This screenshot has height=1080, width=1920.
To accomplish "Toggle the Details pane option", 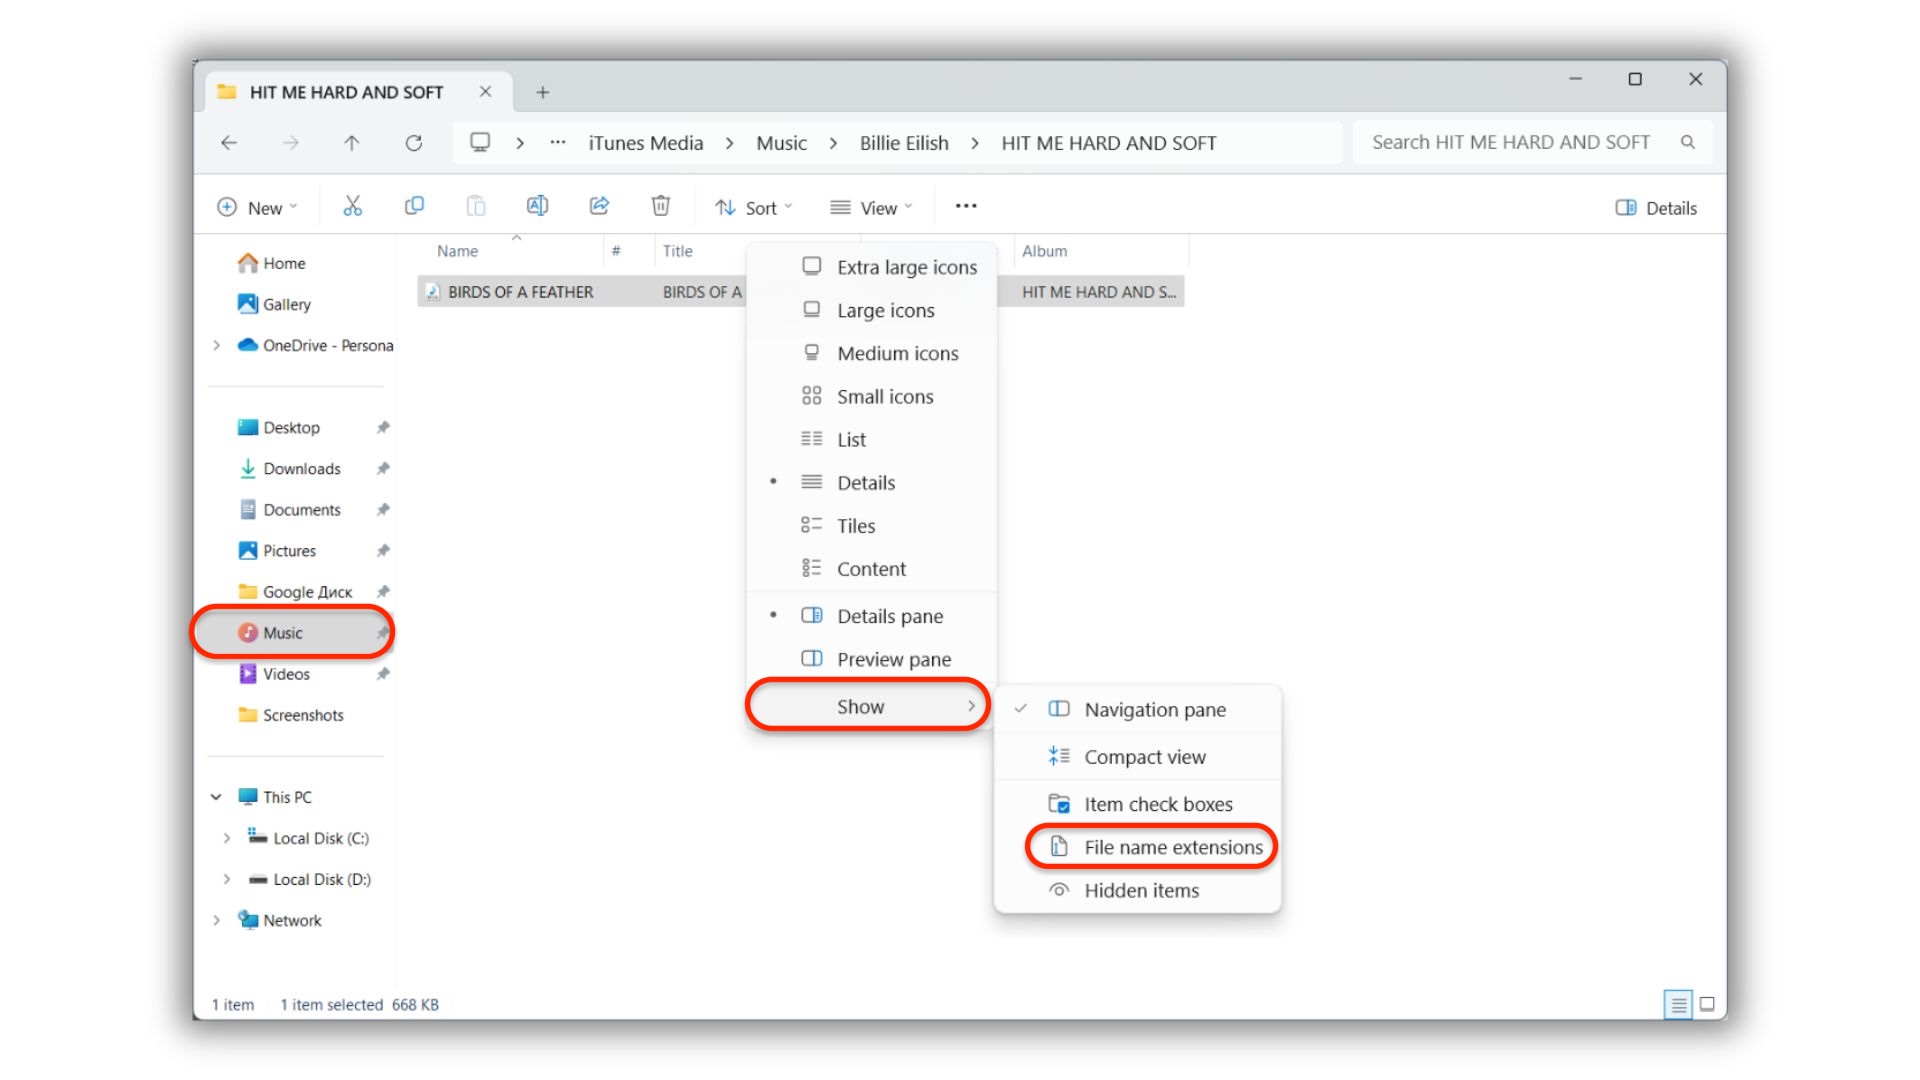I will click(871, 615).
